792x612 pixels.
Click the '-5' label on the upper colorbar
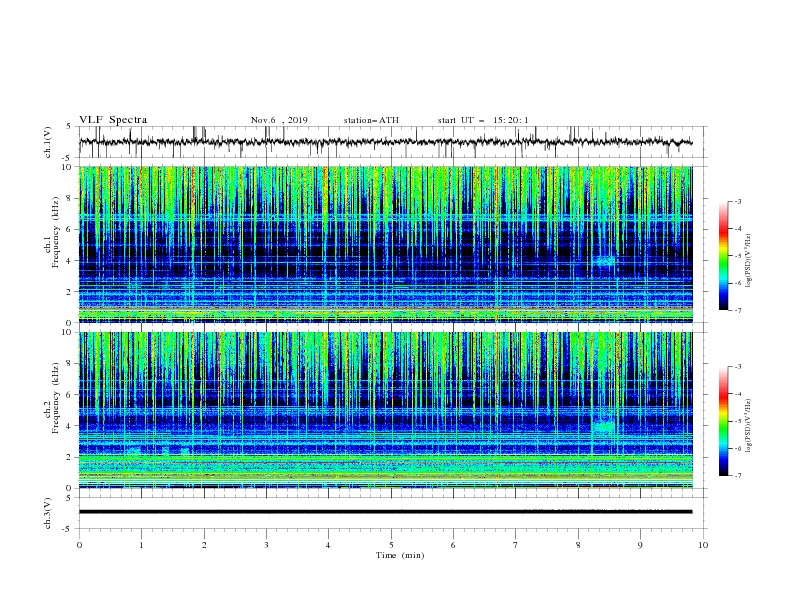[737, 256]
